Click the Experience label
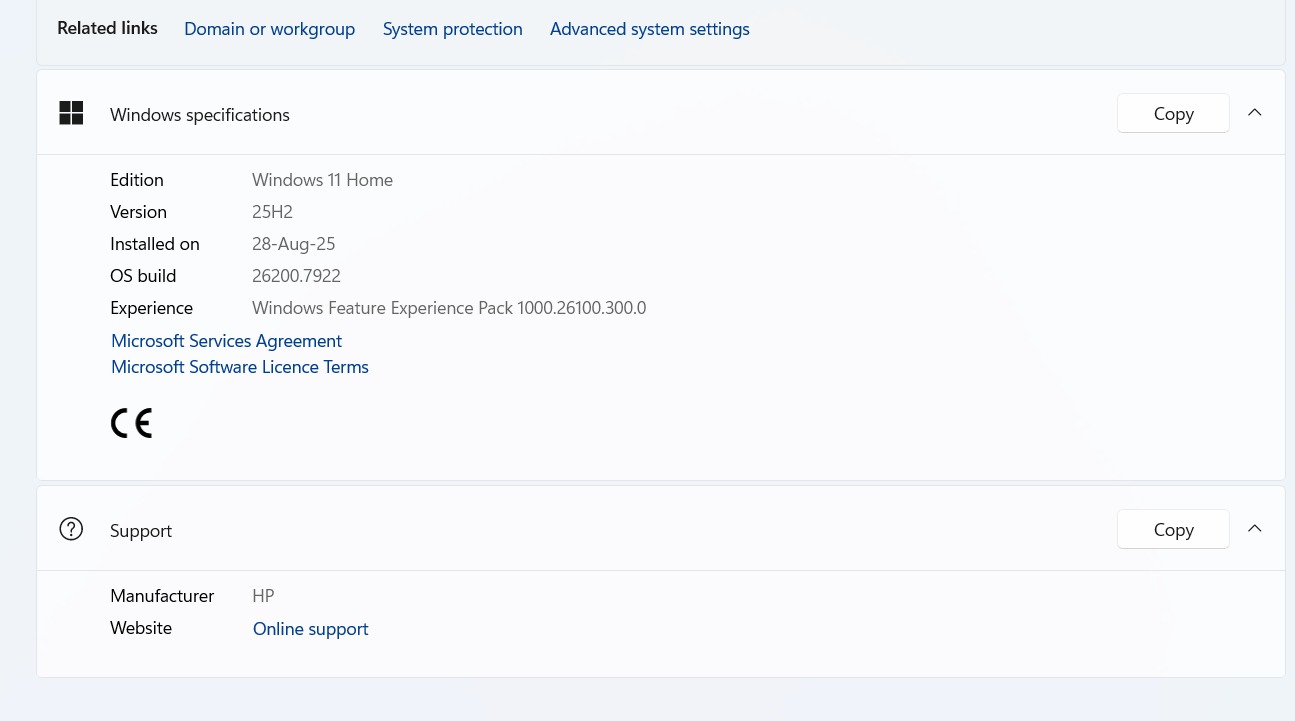This screenshot has width=1295, height=721. click(x=151, y=308)
